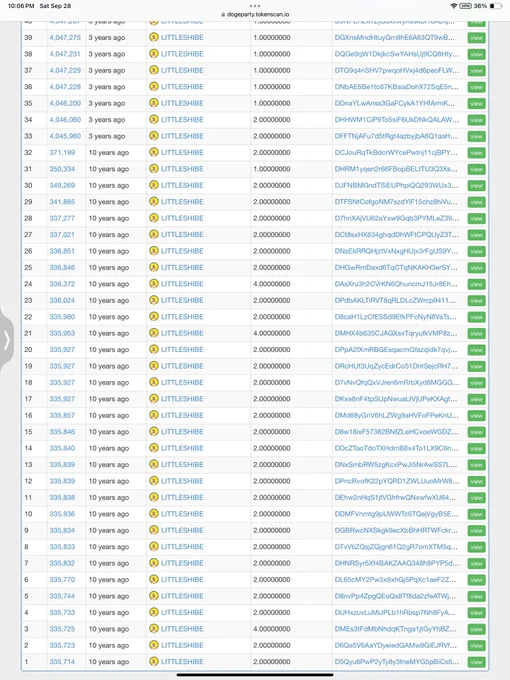Click LITTLESHIBE coin icon in row 1
Viewport: 510px width, 680px height.
coord(154,662)
